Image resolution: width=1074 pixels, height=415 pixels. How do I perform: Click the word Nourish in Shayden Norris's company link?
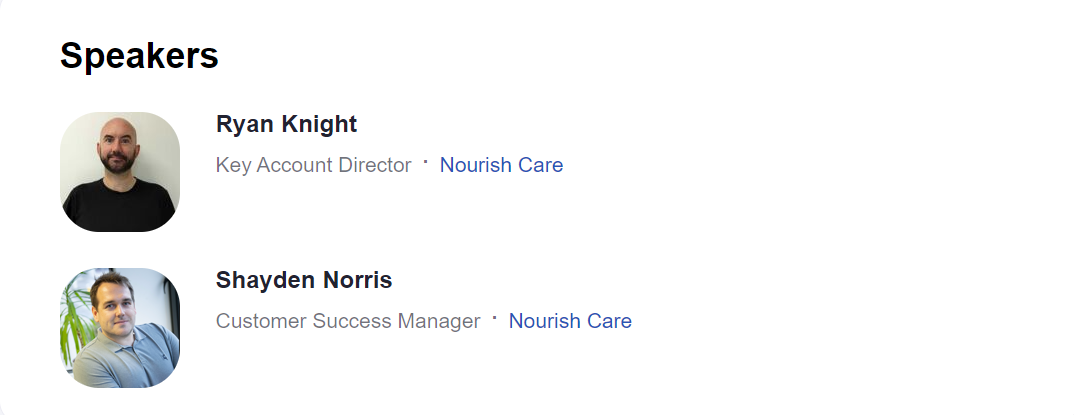tap(545, 321)
